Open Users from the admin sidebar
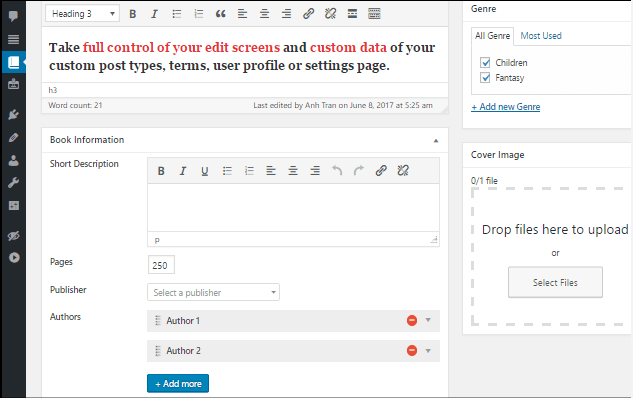This screenshot has width=633, height=398. [13, 160]
